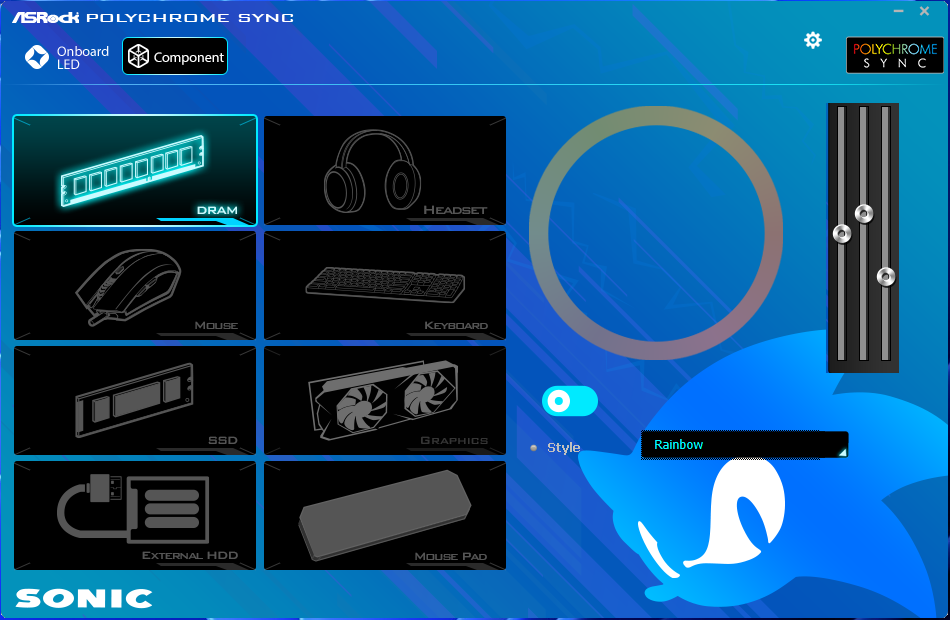Pick the External HDD component tile
Screen dimensions: 950x620
135,516
